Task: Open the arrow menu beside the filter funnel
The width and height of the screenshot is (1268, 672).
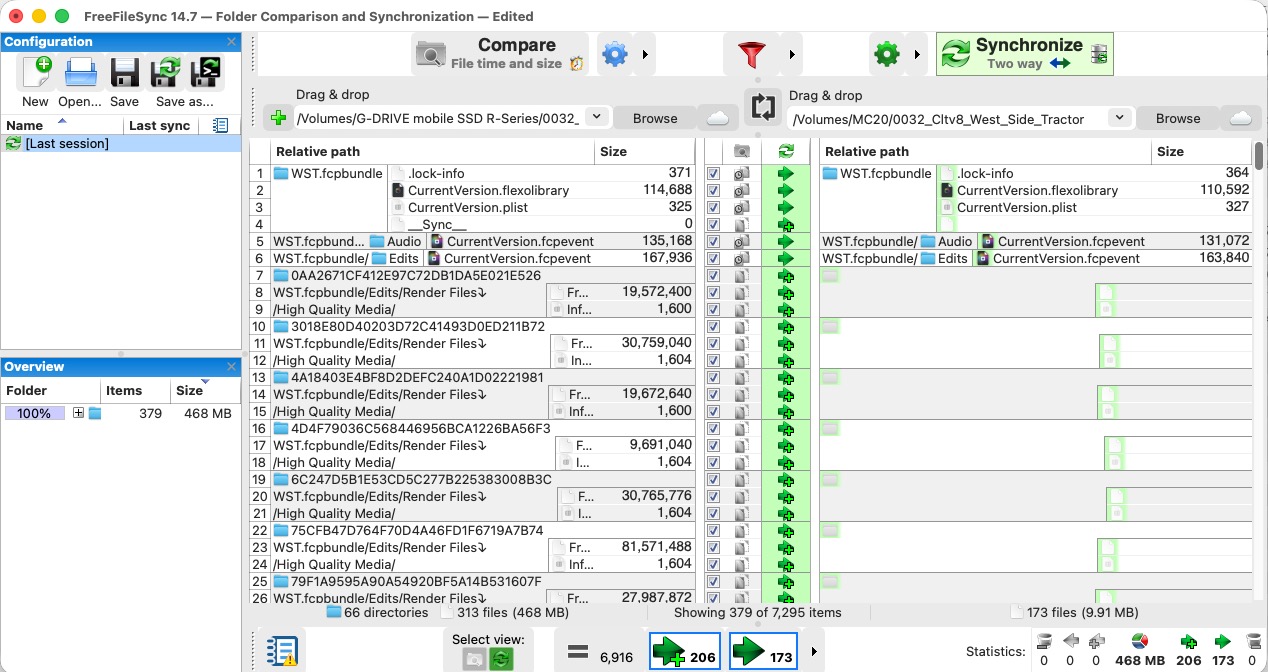Action: (792, 54)
